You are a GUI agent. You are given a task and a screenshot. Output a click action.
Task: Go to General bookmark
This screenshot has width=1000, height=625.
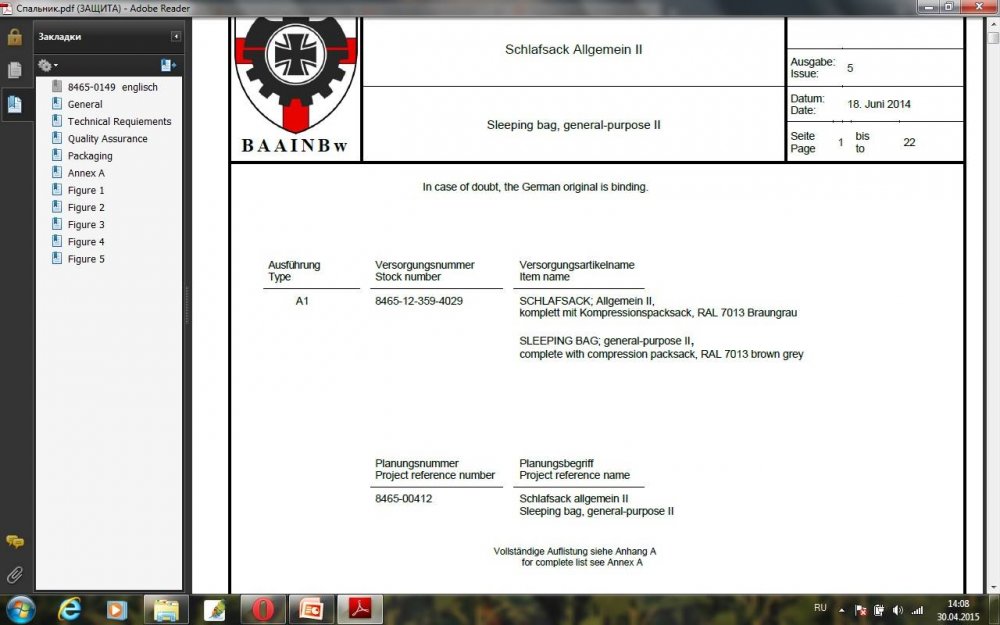[85, 104]
